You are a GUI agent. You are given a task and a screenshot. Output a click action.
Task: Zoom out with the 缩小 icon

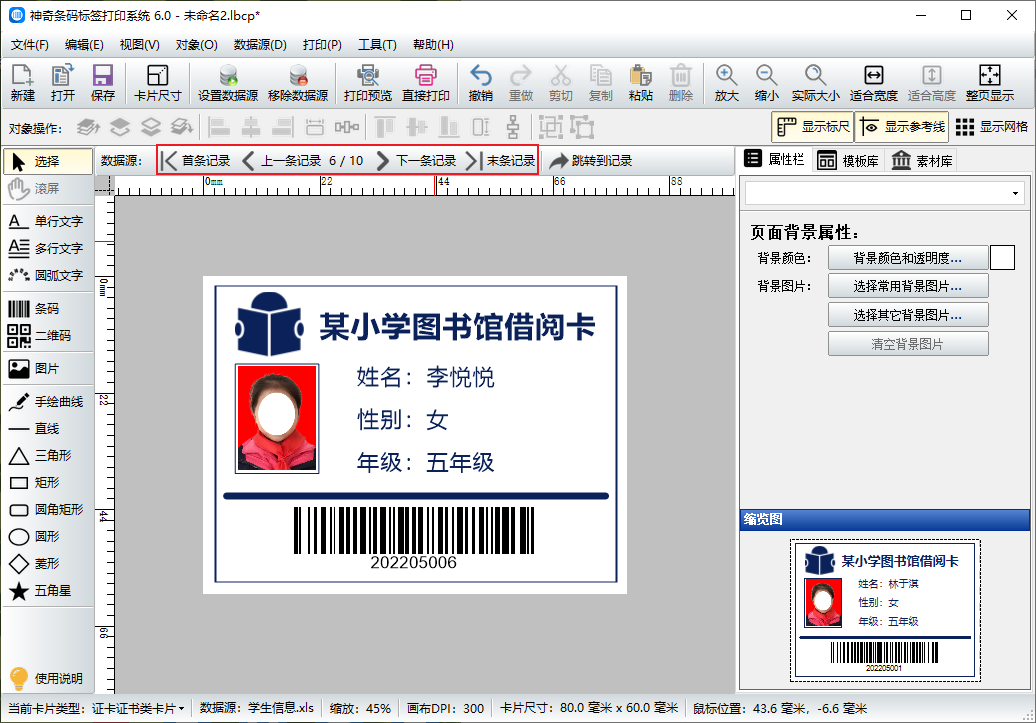tap(766, 83)
